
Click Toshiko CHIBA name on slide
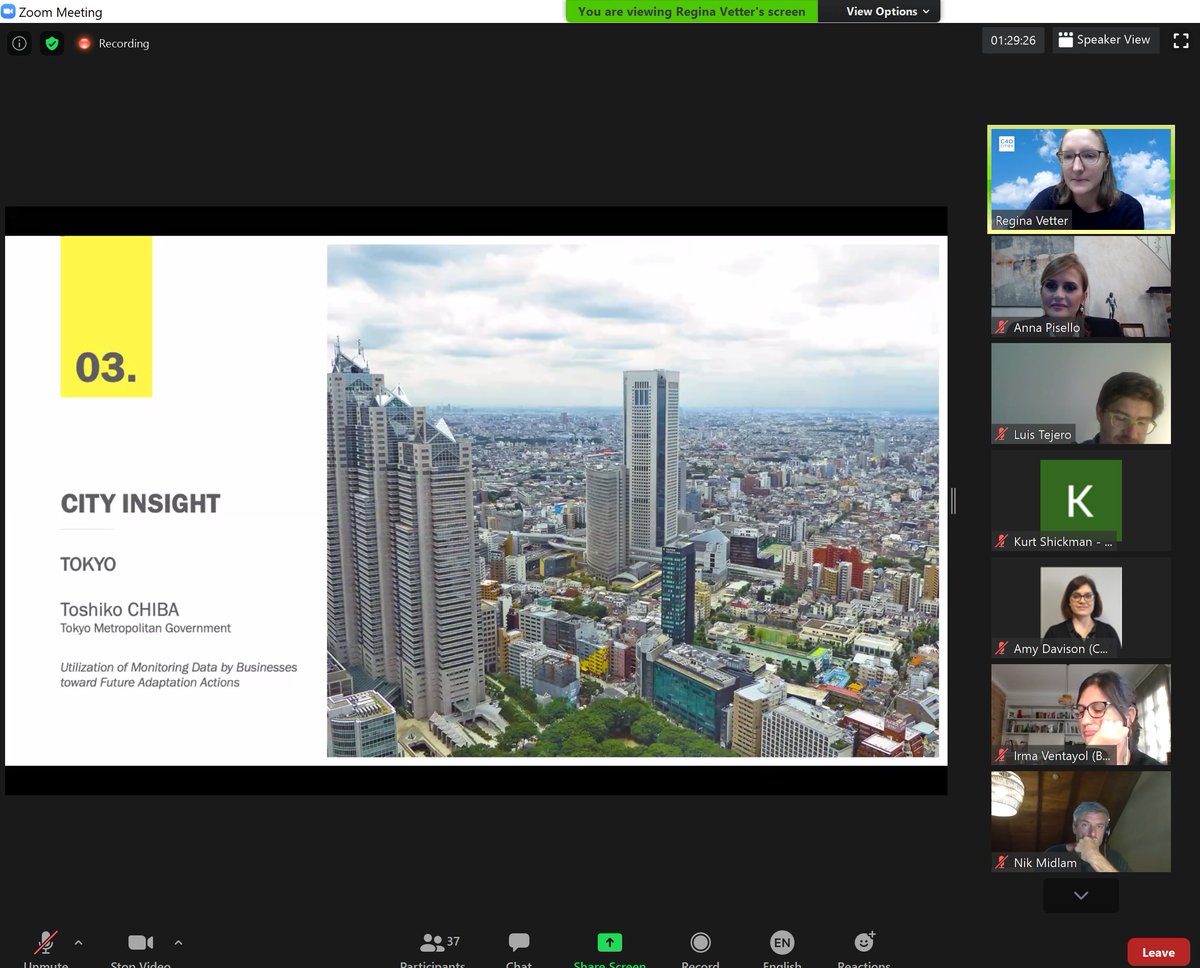point(120,609)
